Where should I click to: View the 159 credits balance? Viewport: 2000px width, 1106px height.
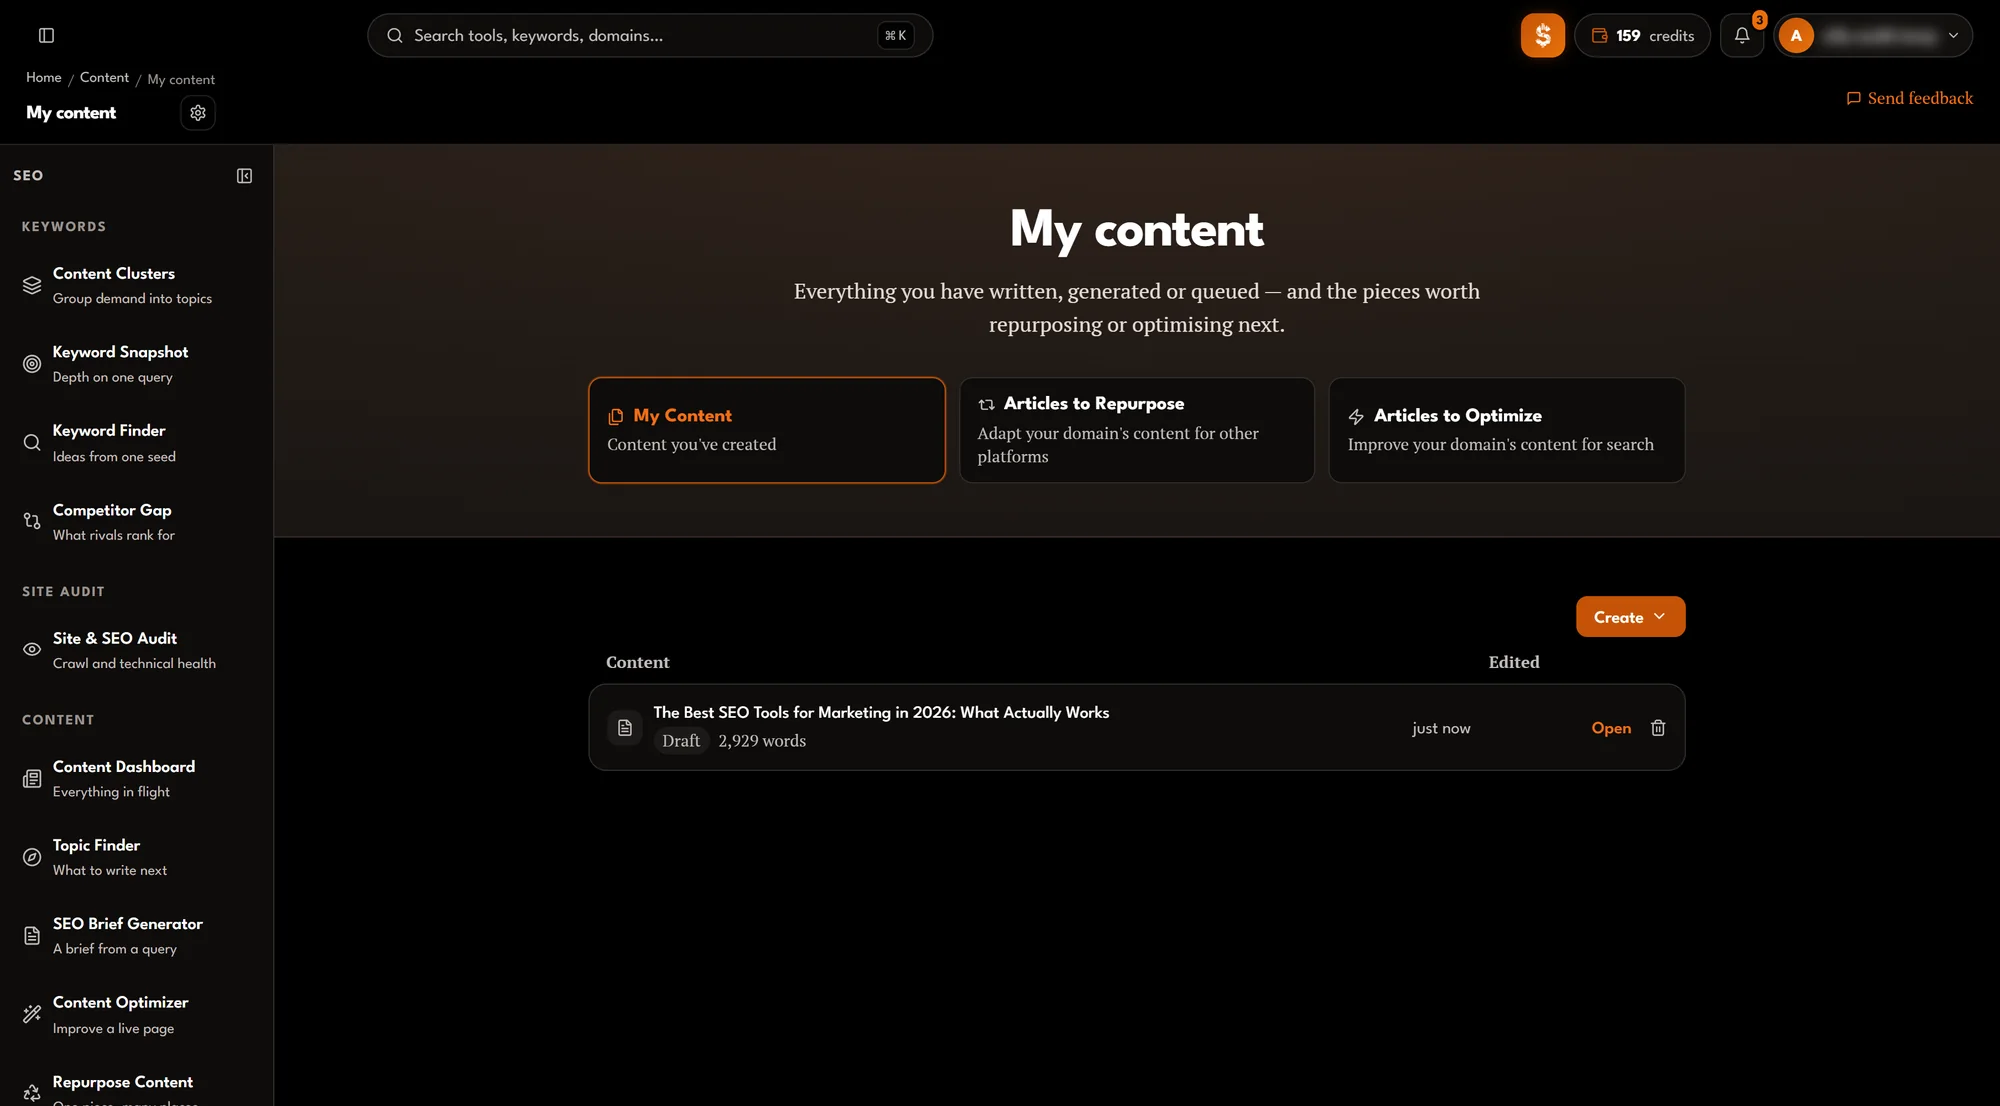point(1642,35)
